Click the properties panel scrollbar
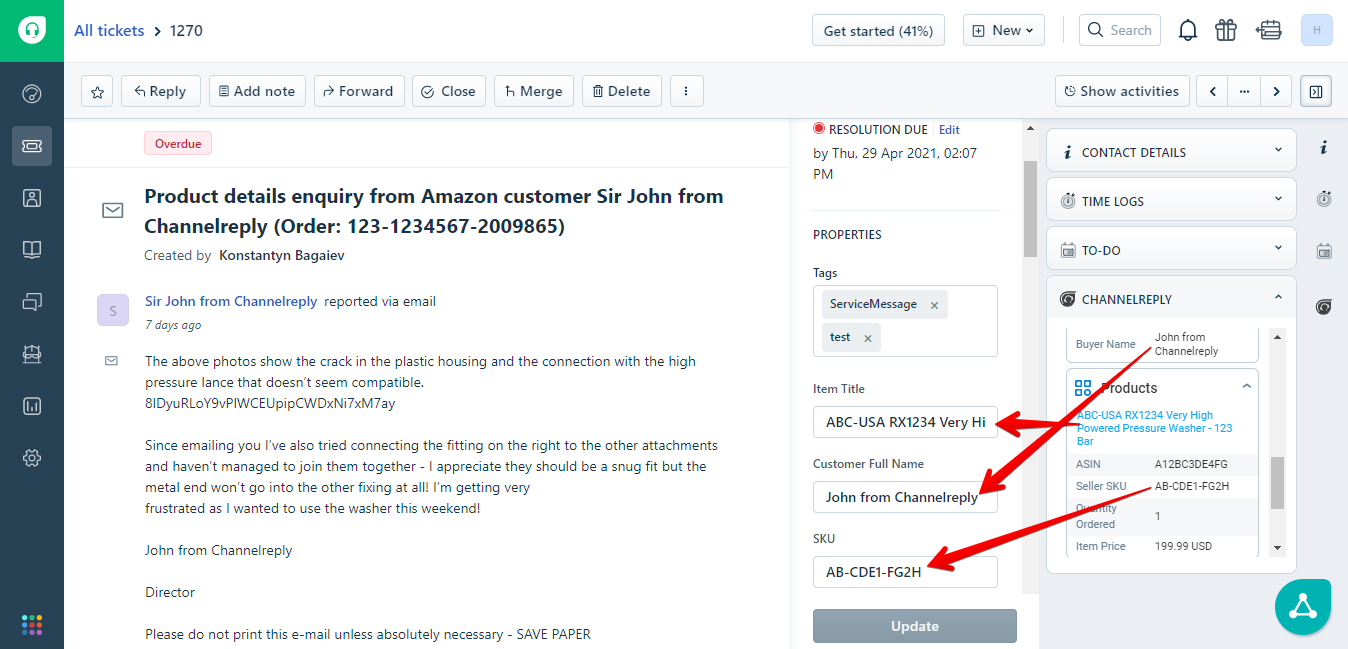This screenshot has height=649, width=1348. [1030, 207]
